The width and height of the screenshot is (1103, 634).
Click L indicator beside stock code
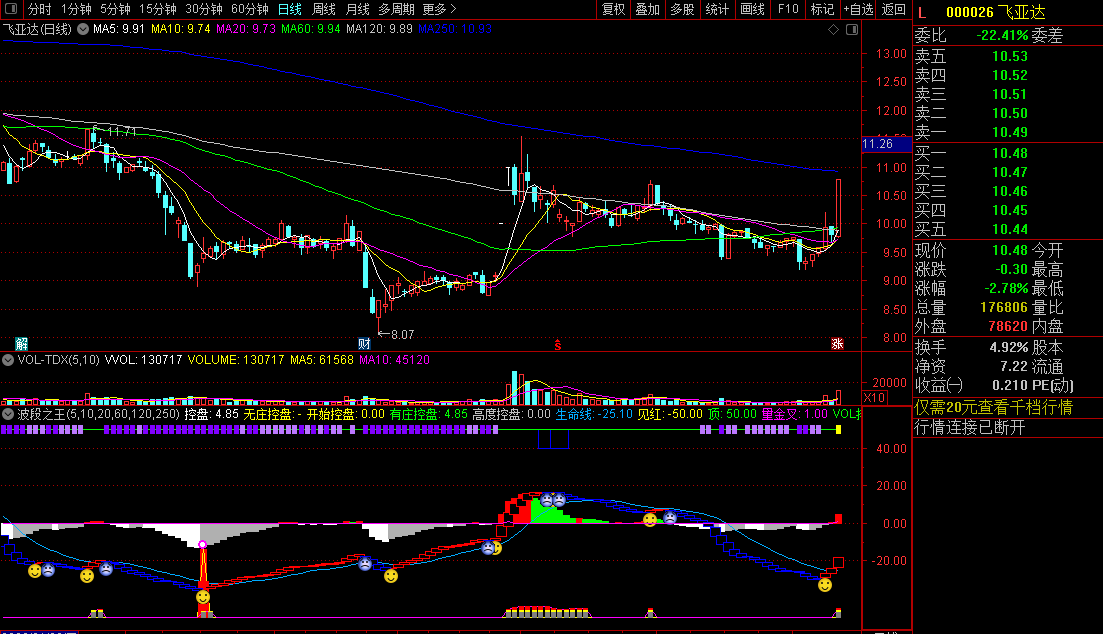click(922, 13)
